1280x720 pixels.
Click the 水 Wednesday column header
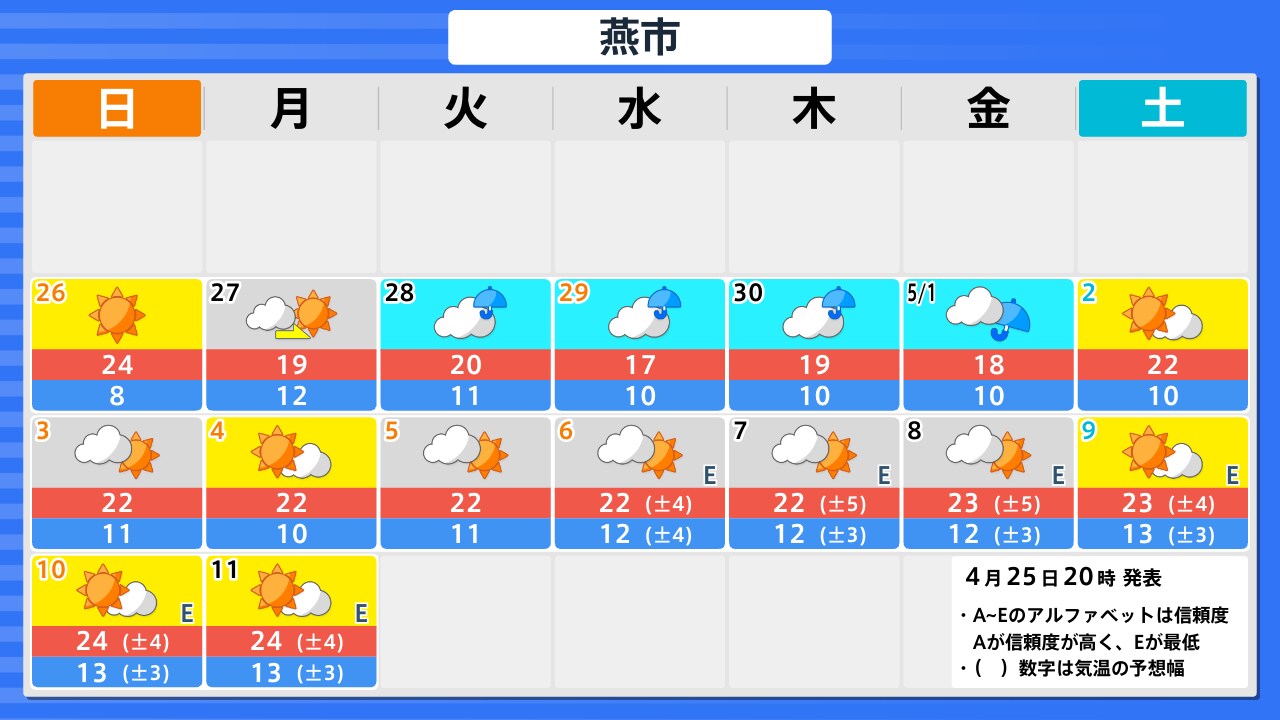click(x=640, y=109)
